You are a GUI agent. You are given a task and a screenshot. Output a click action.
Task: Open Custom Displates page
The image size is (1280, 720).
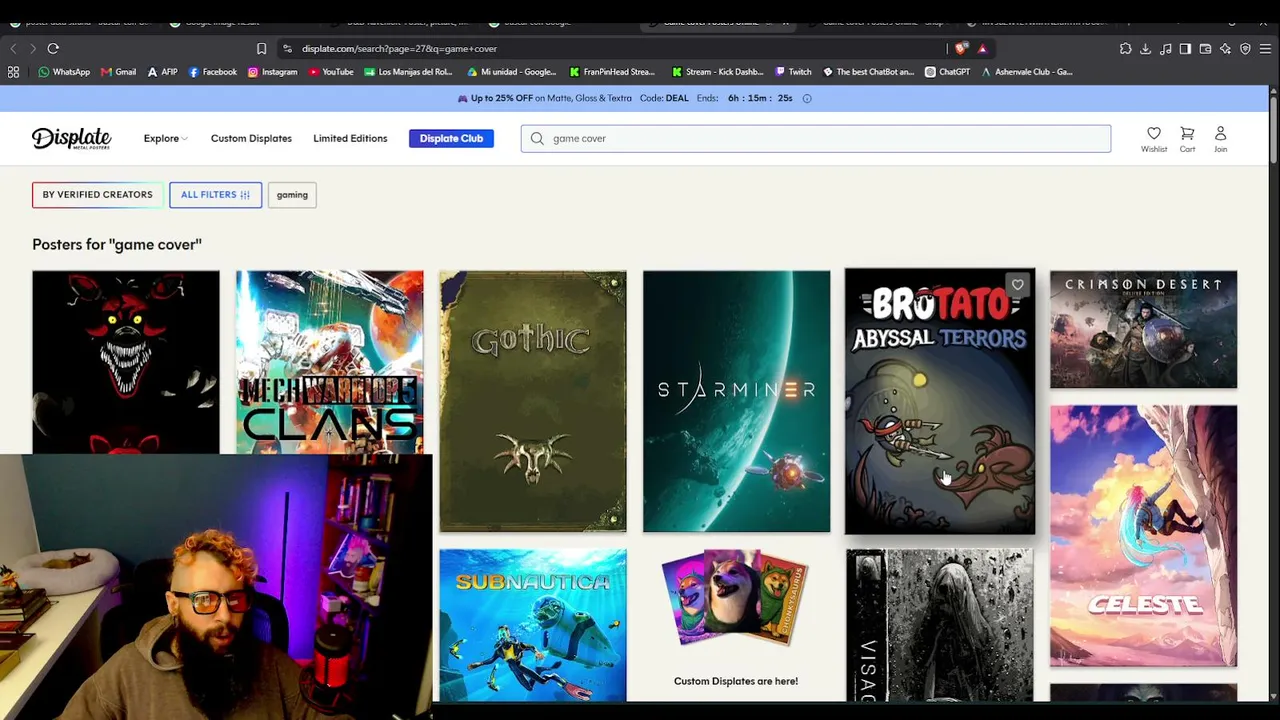pos(251,138)
